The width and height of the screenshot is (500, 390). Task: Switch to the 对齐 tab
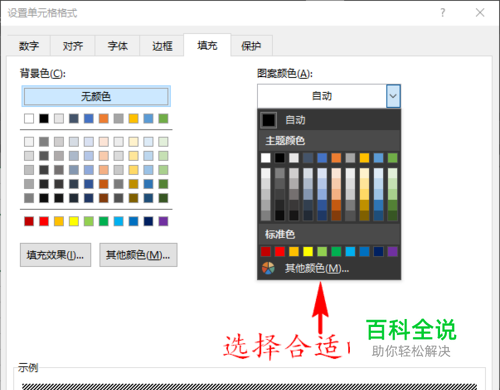click(73, 46)
